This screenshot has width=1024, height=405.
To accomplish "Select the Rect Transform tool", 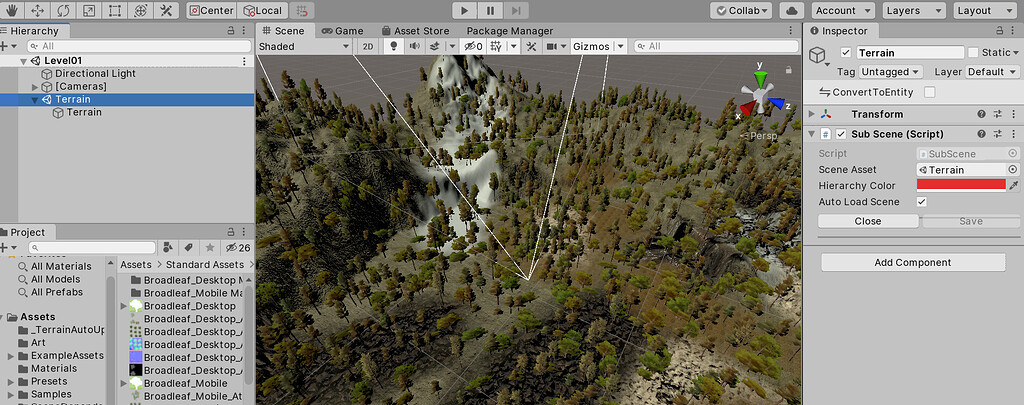I will pos(114,10).
